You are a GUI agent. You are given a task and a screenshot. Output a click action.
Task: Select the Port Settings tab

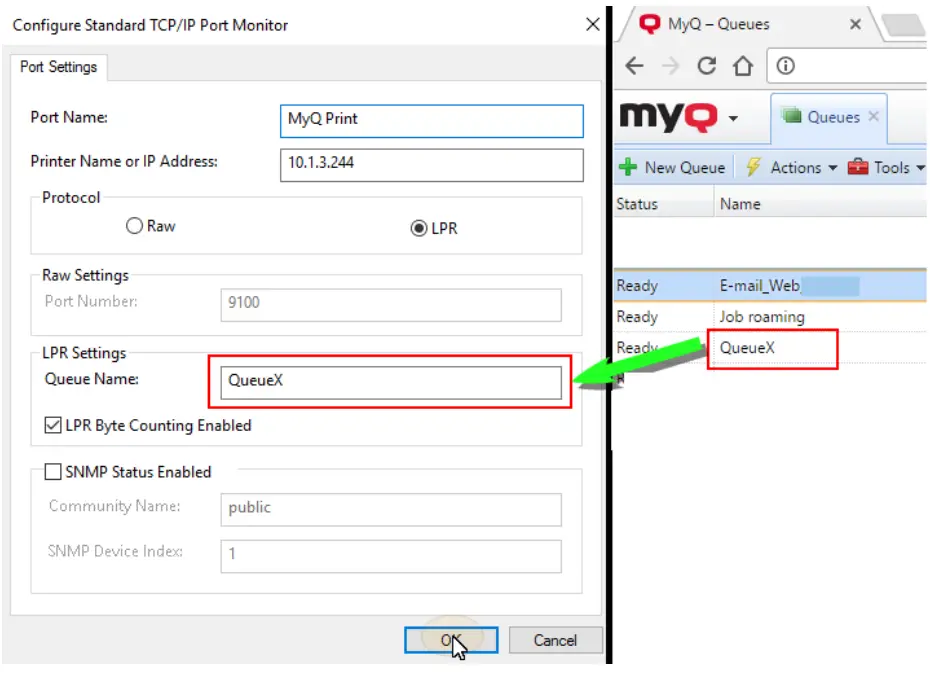[58, 69]
